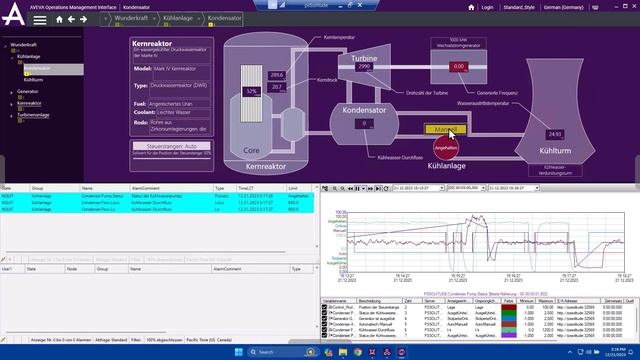Click generator frequency value 0.00
This screenshot has width=640, height=360.
coord(459,67)
